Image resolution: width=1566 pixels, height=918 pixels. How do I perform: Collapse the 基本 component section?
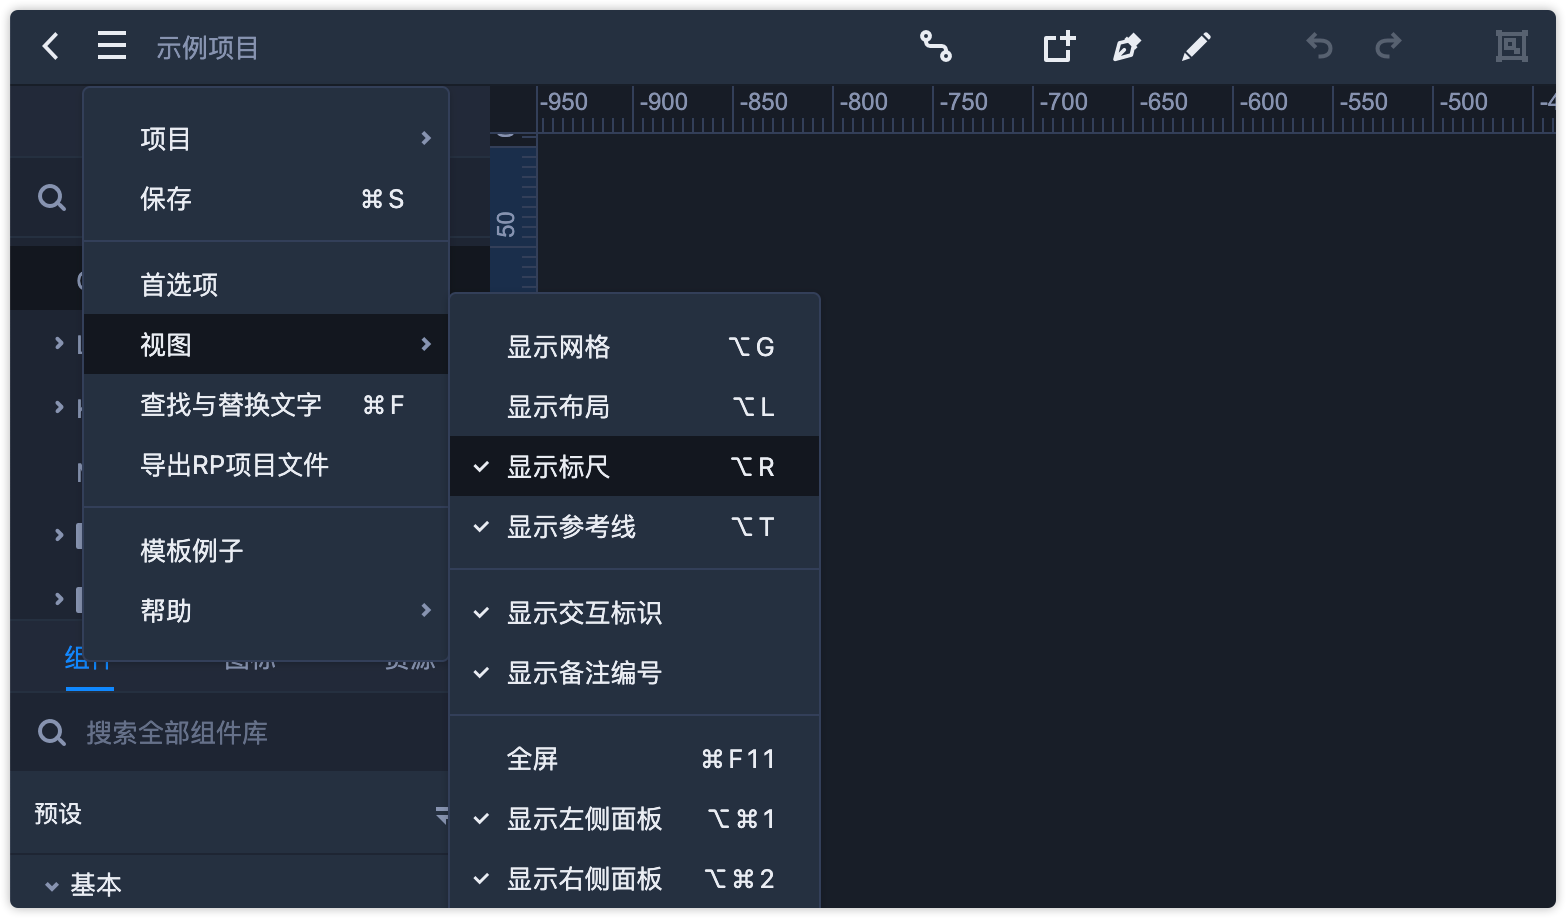tap(52, 886)
